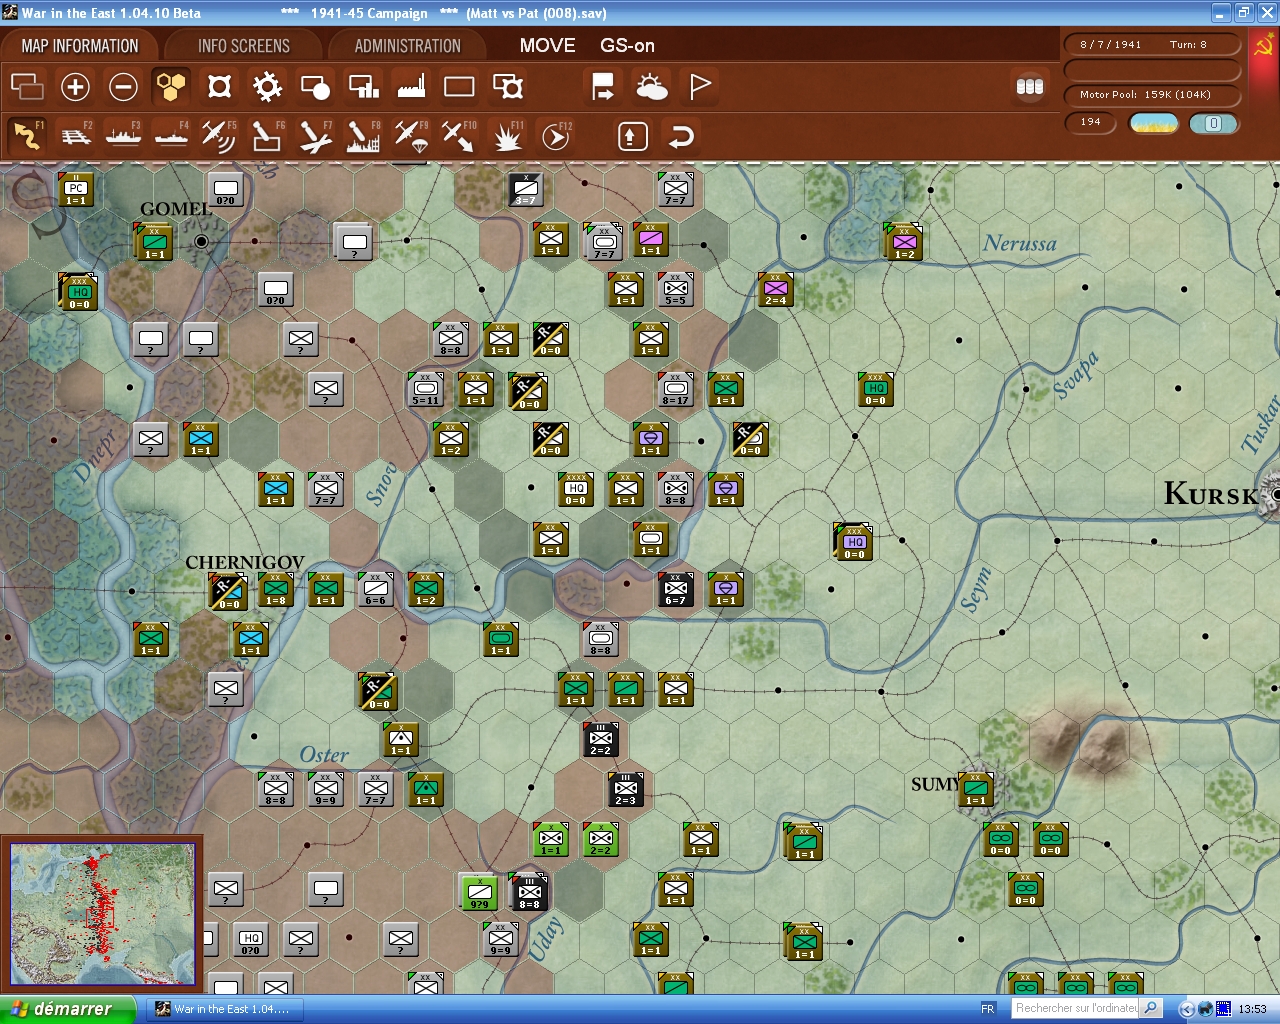Click the Rechercher sur l'ordinateur search field

pyautogui.click(x=1076, y=1009)
